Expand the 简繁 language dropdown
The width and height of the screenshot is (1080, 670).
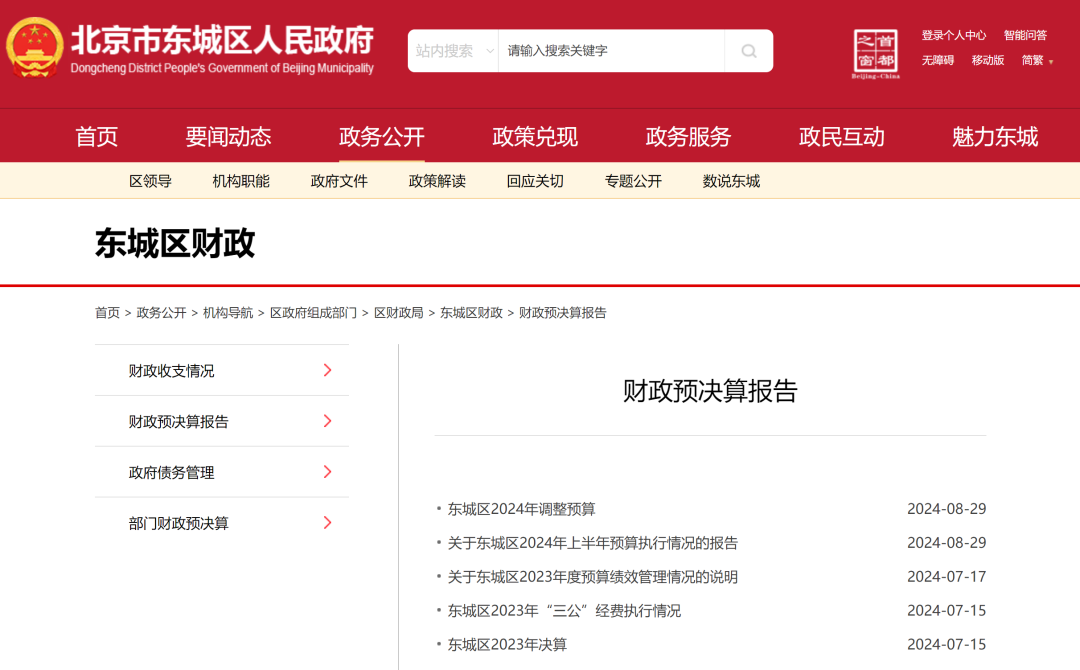tap(1038, 60)
